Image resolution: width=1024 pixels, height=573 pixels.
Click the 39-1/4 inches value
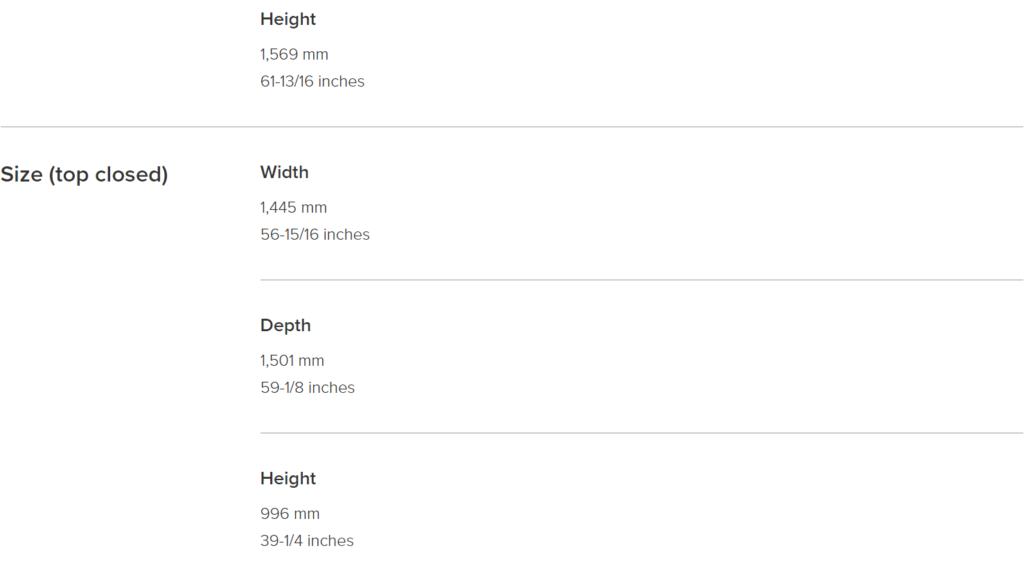(307, 540)
